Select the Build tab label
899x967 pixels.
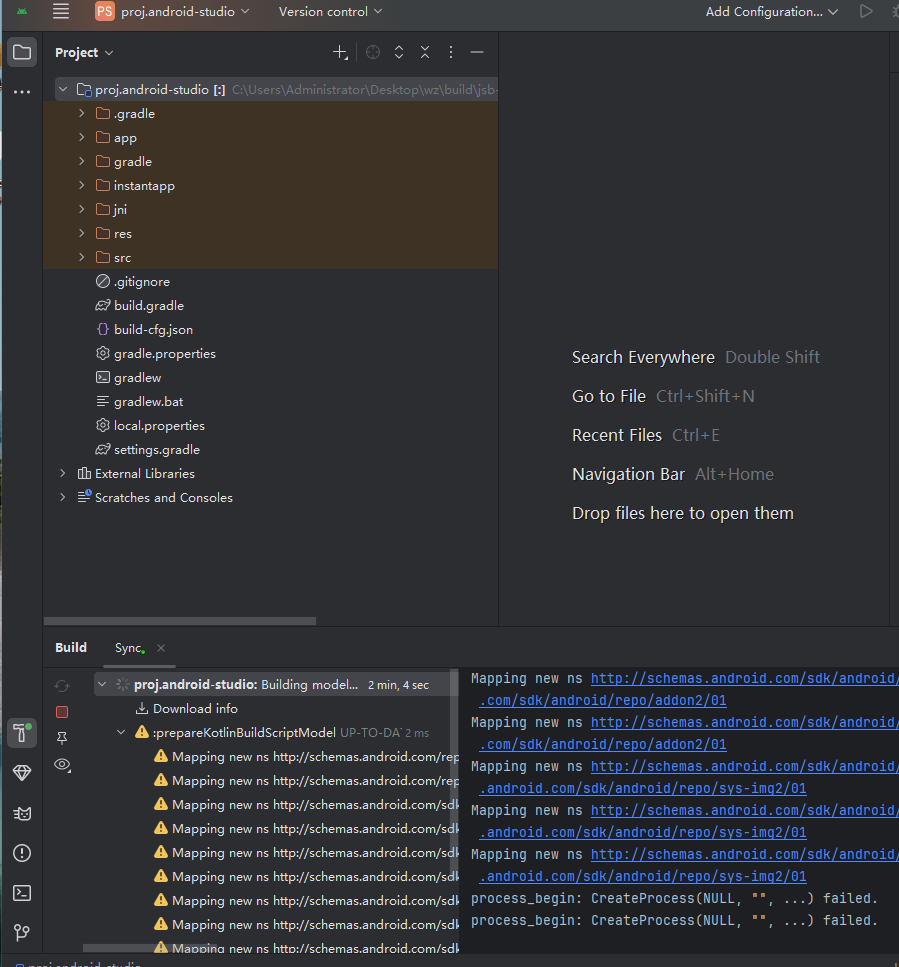tap(71, 648)
